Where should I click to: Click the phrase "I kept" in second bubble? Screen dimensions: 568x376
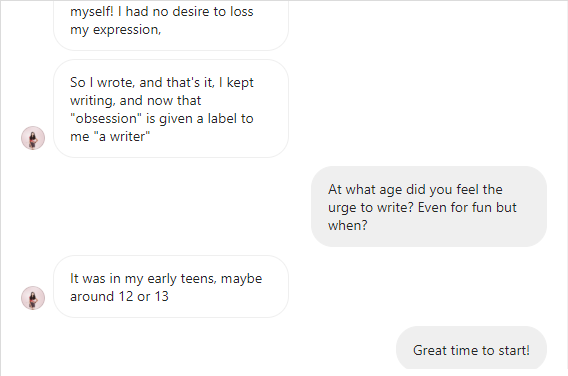236,83
